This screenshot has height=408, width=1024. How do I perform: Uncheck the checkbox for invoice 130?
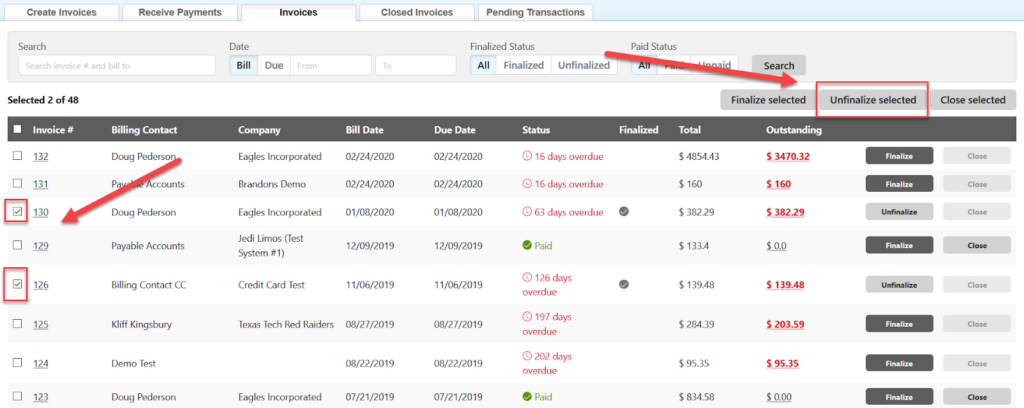17,212
